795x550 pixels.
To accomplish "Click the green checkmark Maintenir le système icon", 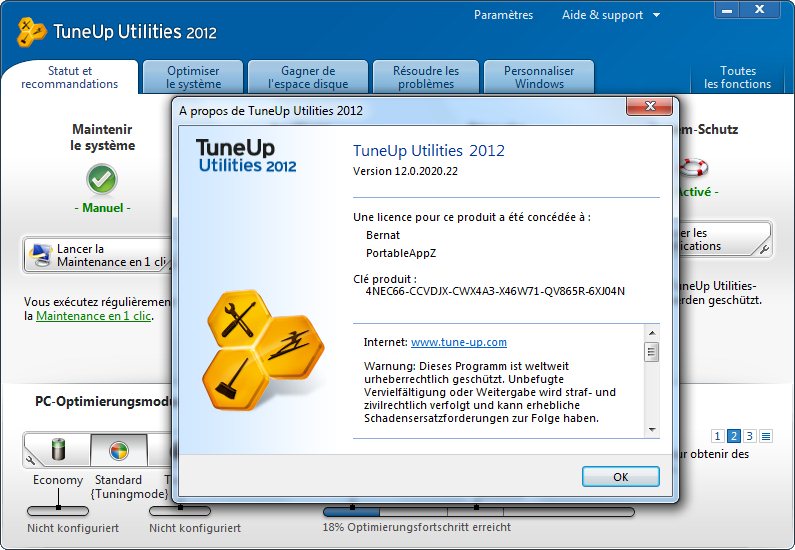I will pyautogui.click(x=102, y=179).
